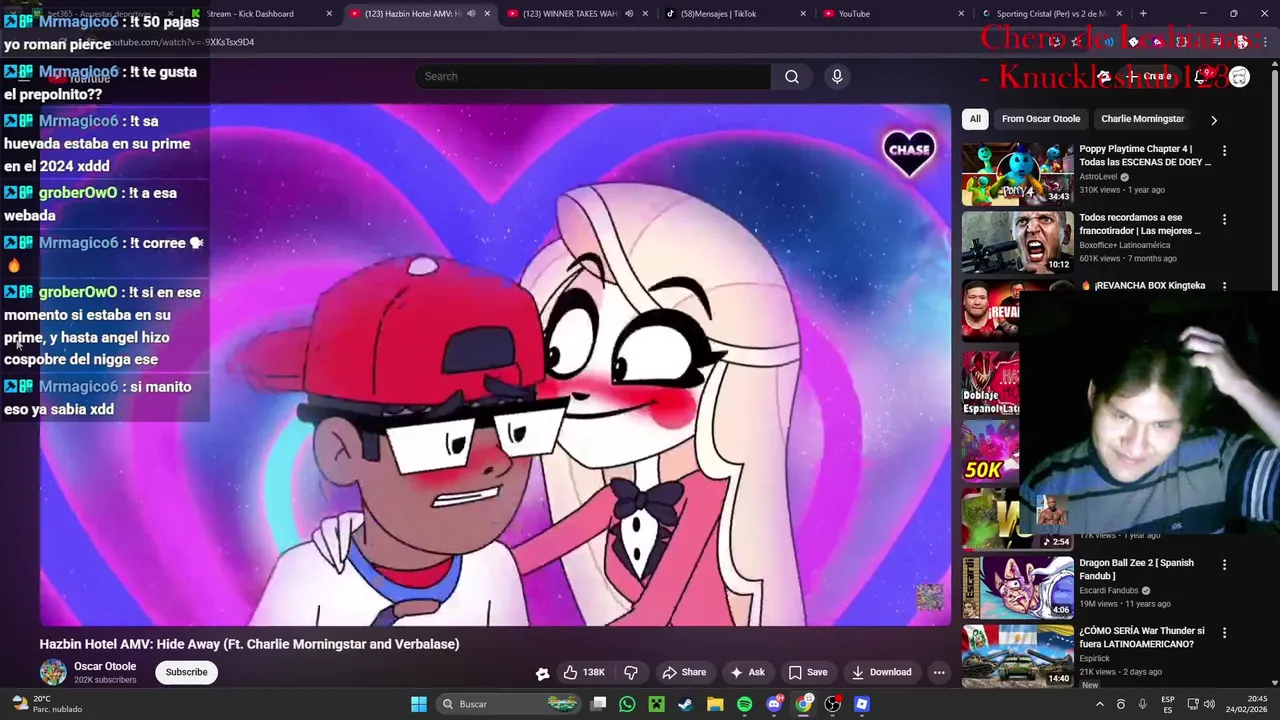The height and width of the screenshot is (720, 1280).
Task: Open options for ¿CÓMO SERÍA War Thunder video
Action: pos(1224,633)
